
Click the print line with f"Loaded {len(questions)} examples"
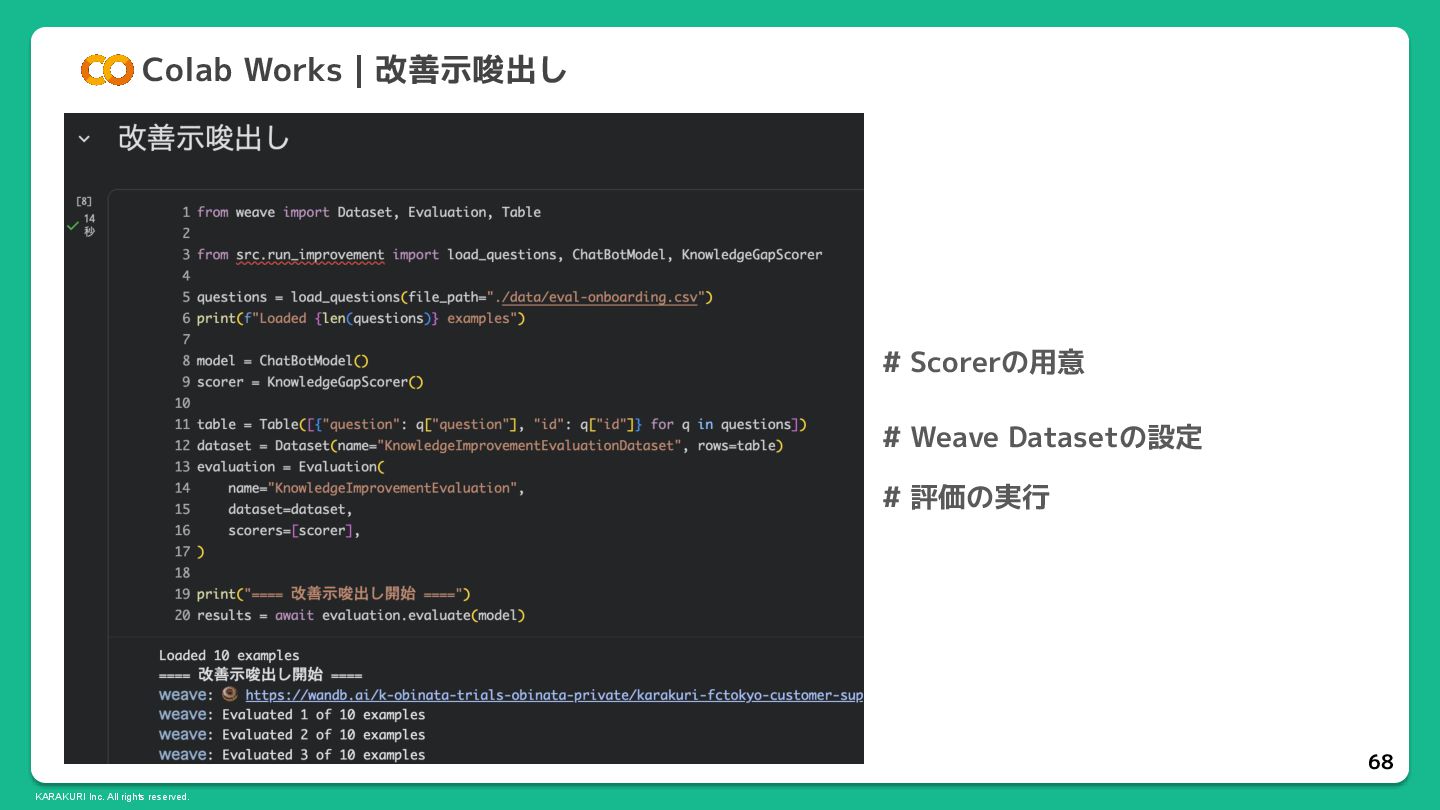coord(361,318)
